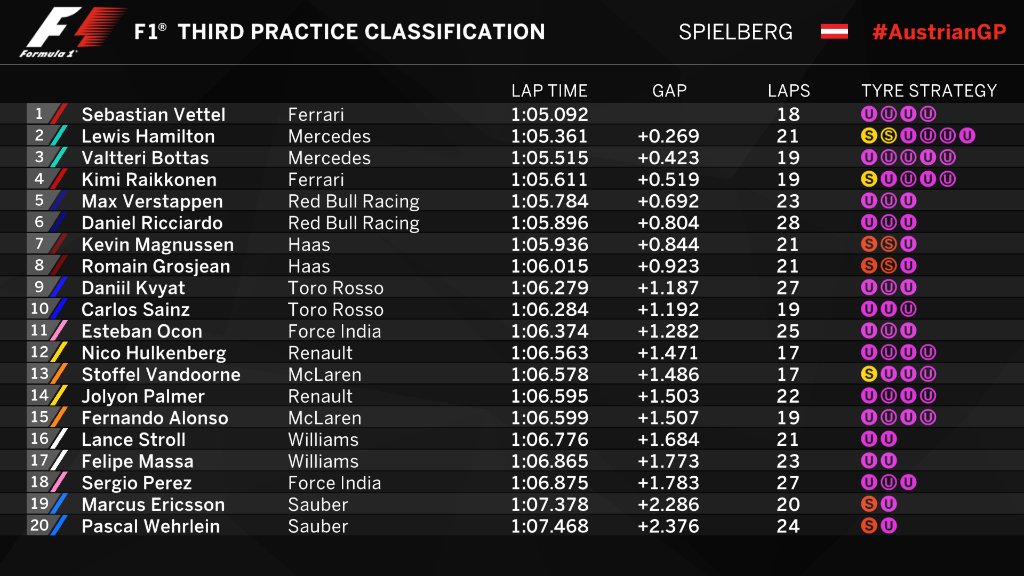Click the SPIELBERG location label
This screenshot has height=576, width=1024.
(735, 31)
